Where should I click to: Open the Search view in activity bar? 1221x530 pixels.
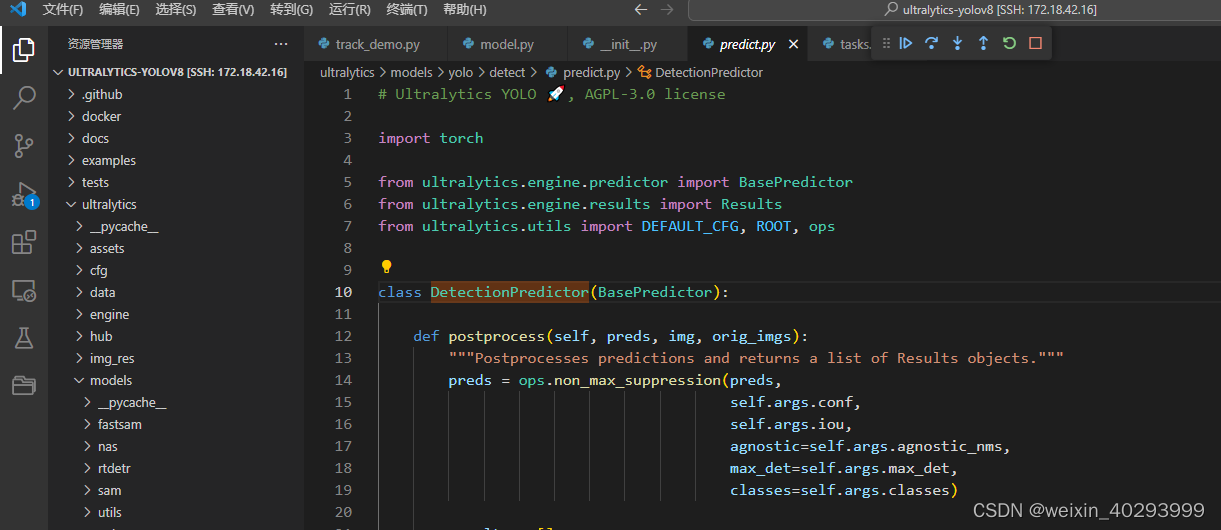coord(24,97)
